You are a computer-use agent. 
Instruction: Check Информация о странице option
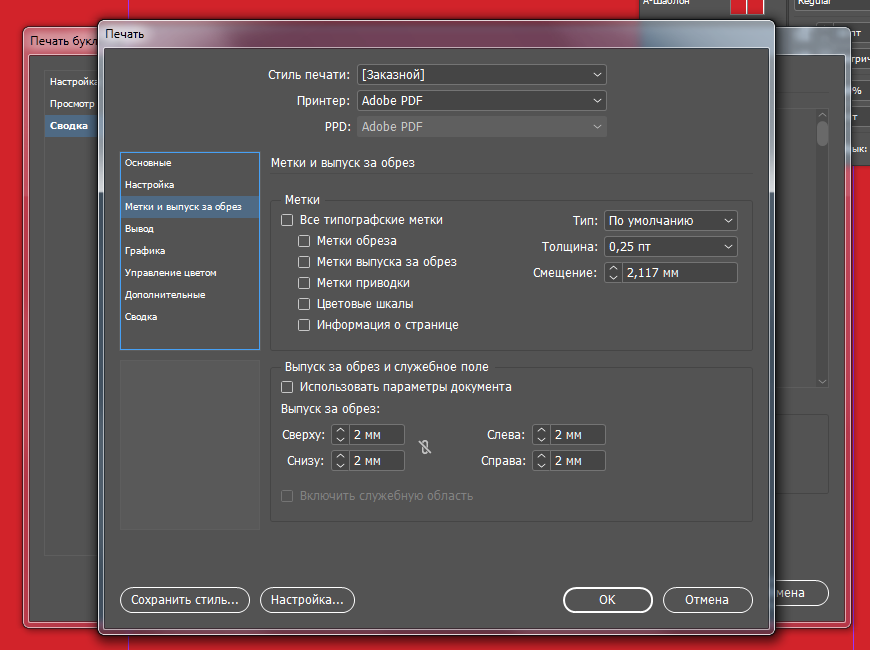(x=304, y=325)
